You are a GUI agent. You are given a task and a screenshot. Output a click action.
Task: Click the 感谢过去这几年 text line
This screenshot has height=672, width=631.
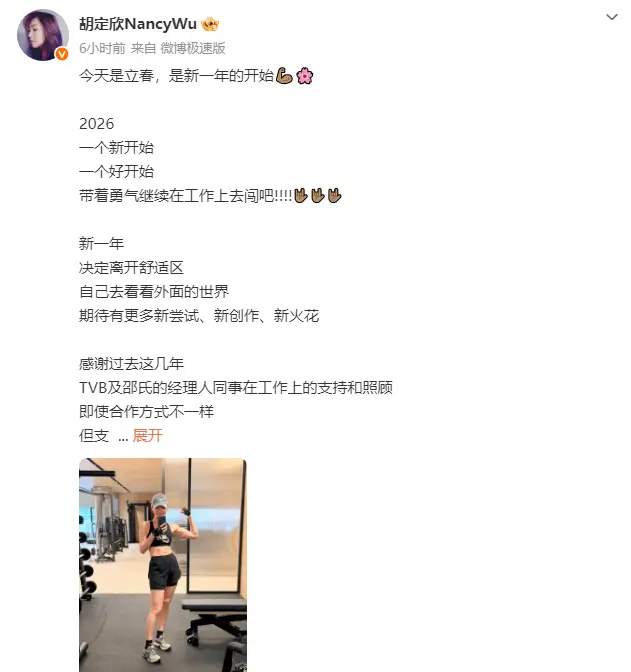tap(131, 363)
